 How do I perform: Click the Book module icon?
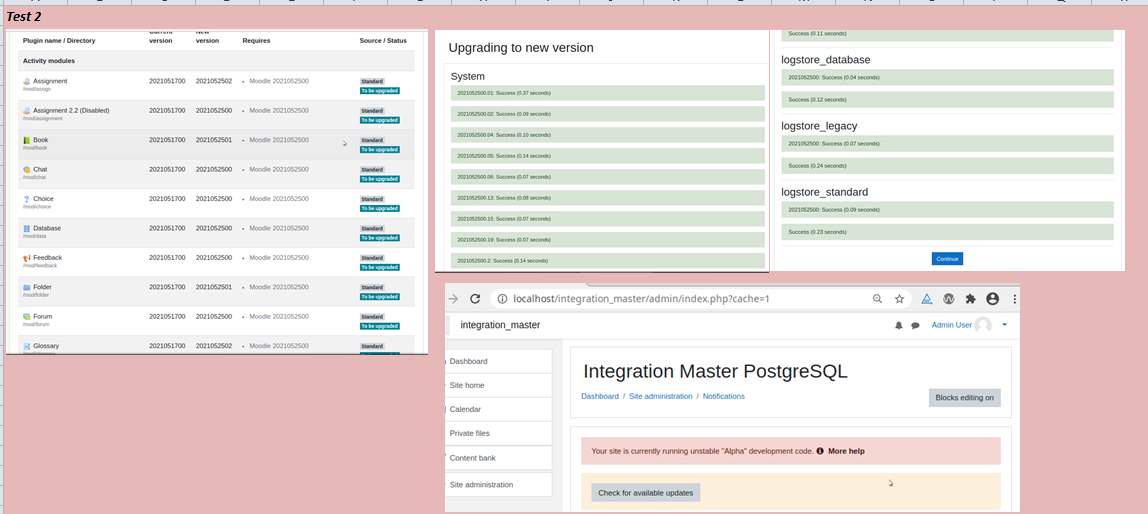27,140
